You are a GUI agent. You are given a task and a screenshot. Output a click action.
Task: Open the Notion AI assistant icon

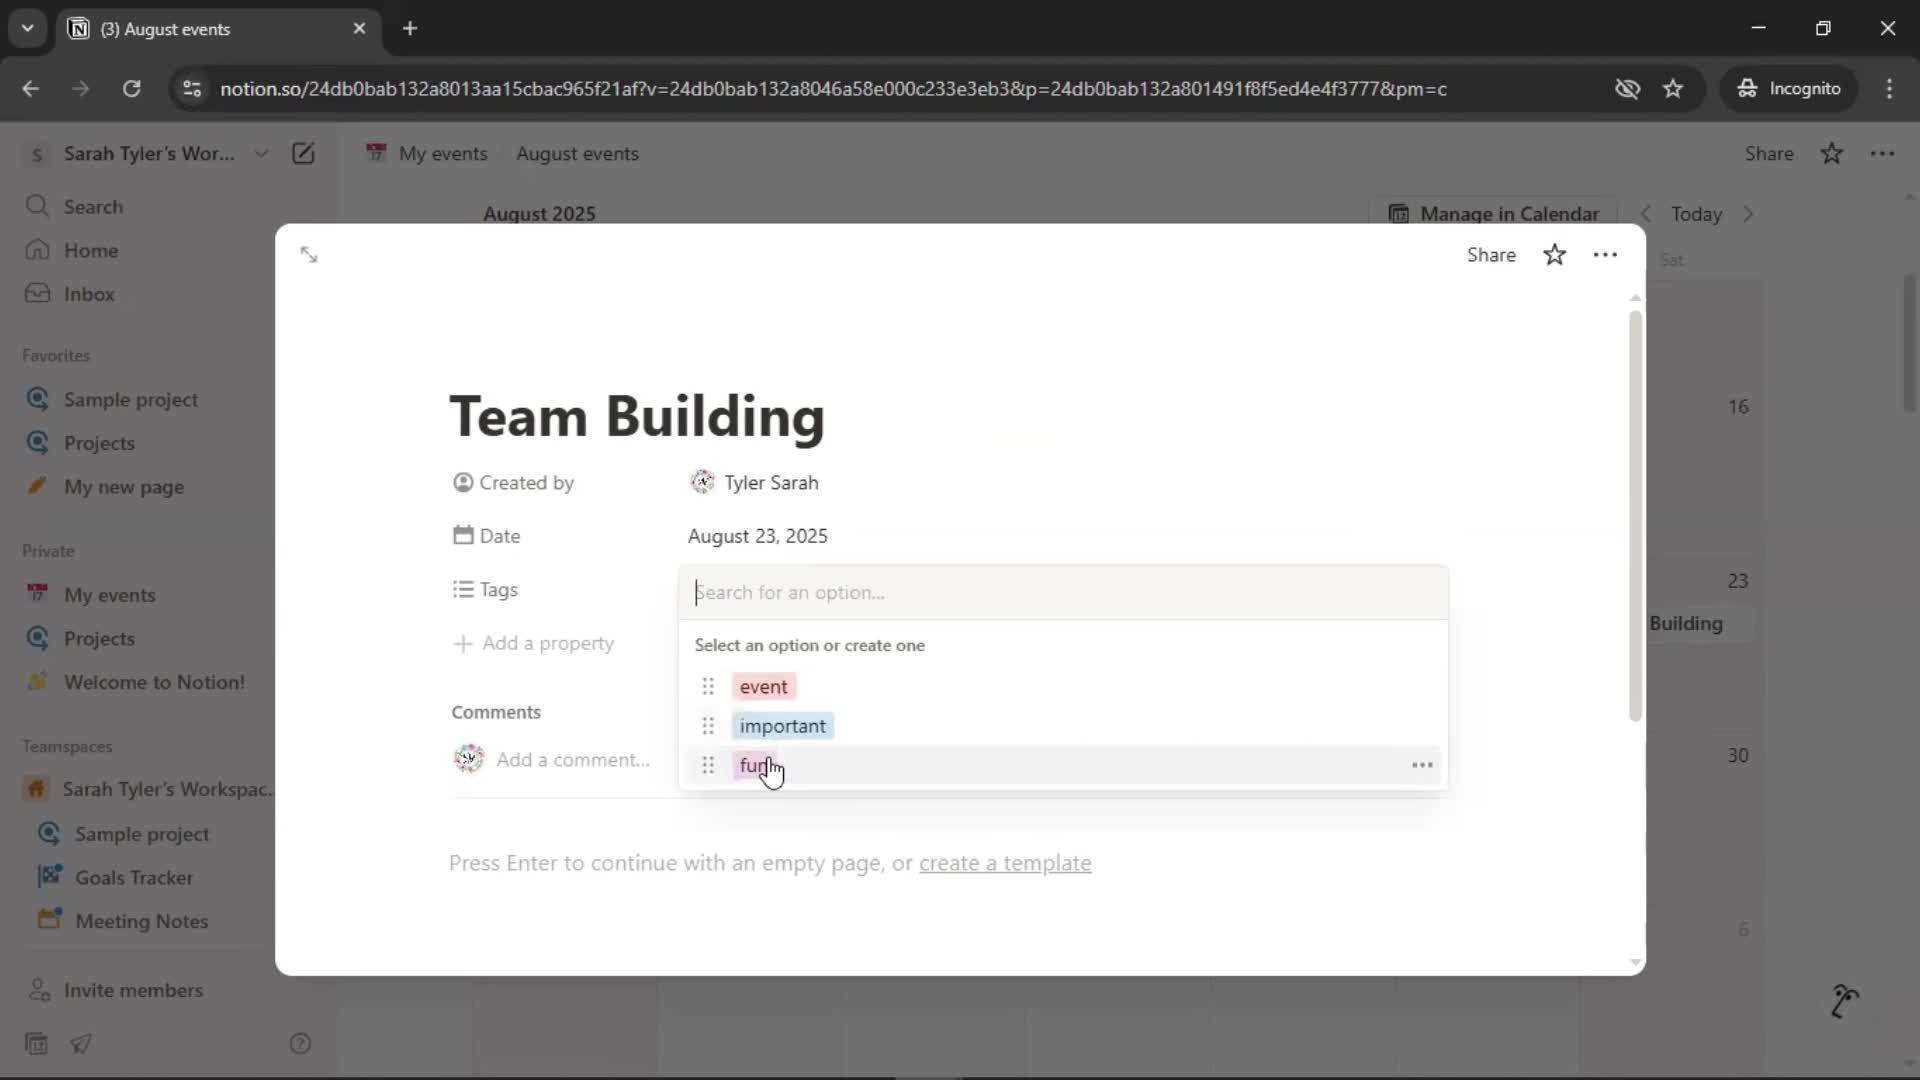click(1844, 1001)
